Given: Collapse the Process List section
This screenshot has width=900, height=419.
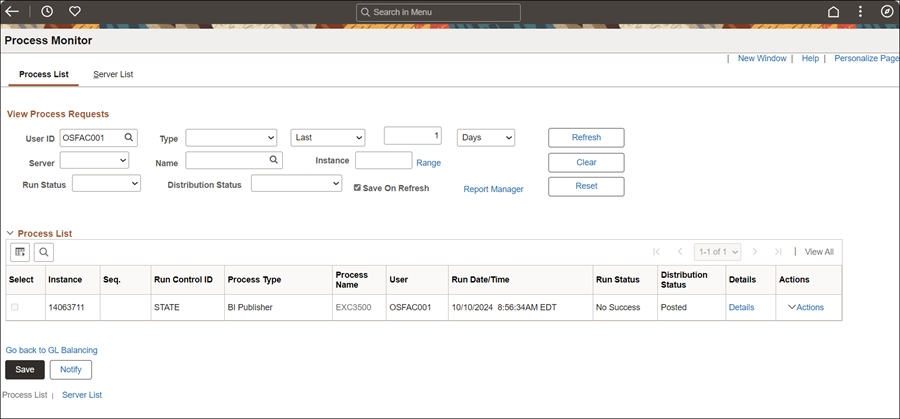Looking at the screenshot, I should [10, 234].
